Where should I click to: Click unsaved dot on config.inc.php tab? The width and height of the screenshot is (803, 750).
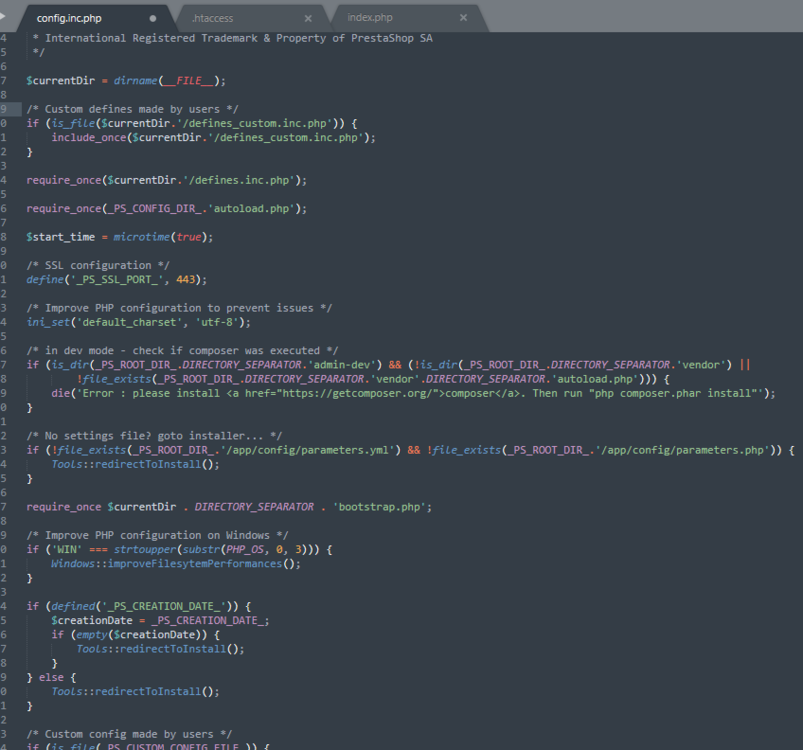pyautogui.click(x=153, y=18)
